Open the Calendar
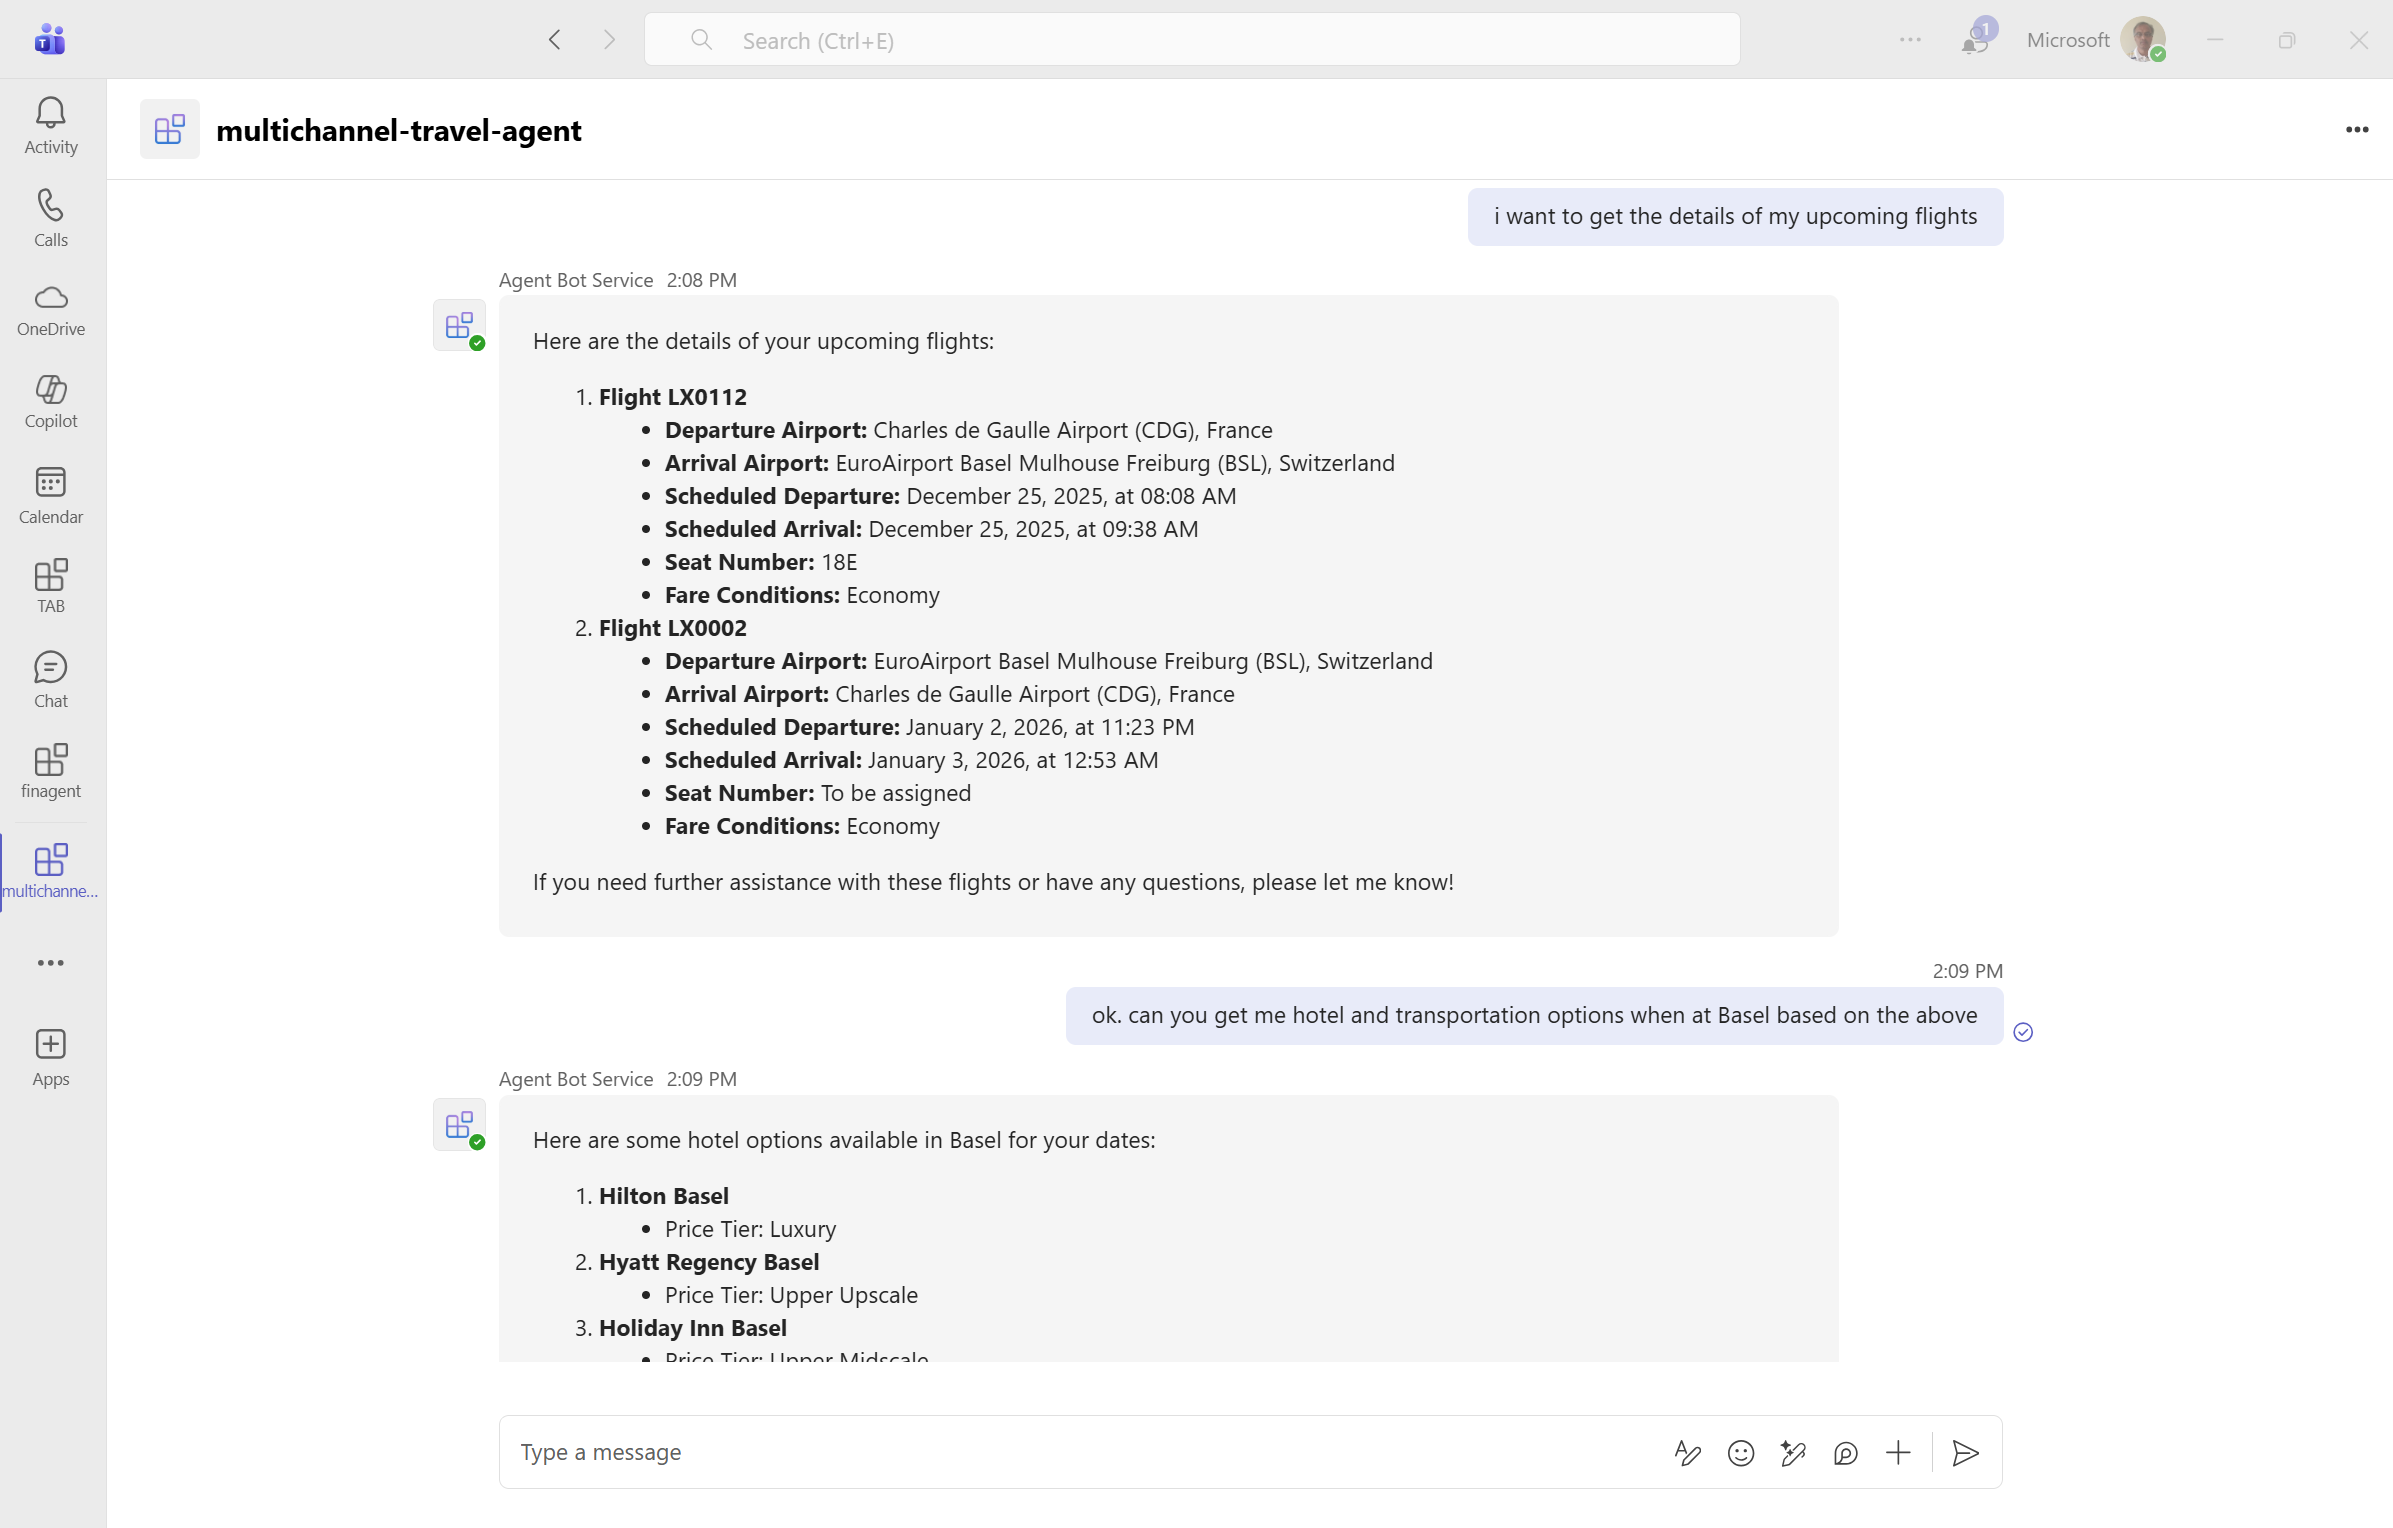 (50, 494)
